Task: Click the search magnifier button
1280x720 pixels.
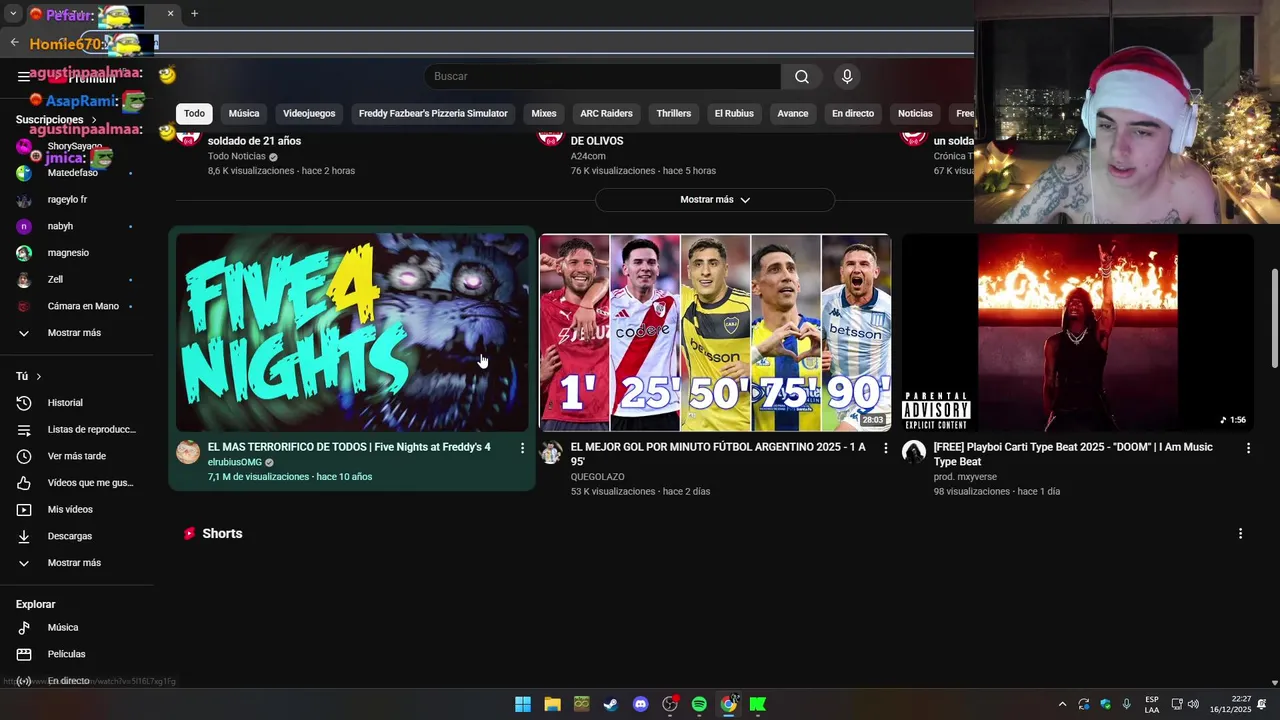Action: tap(802, 76)
